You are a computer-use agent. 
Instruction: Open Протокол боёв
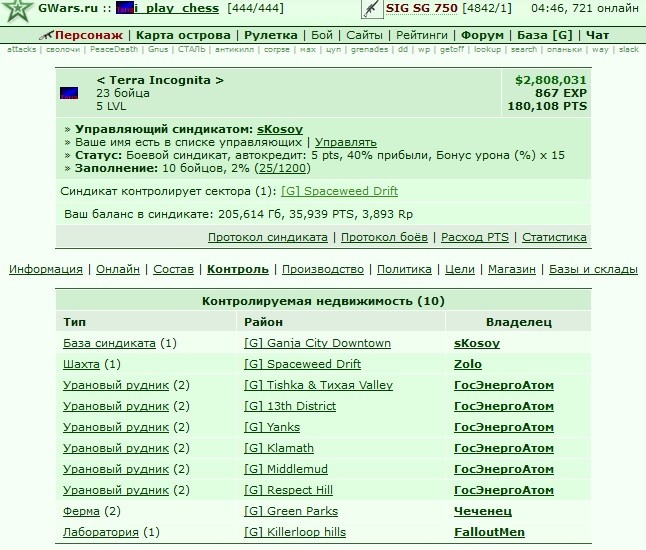coord(384,237)
